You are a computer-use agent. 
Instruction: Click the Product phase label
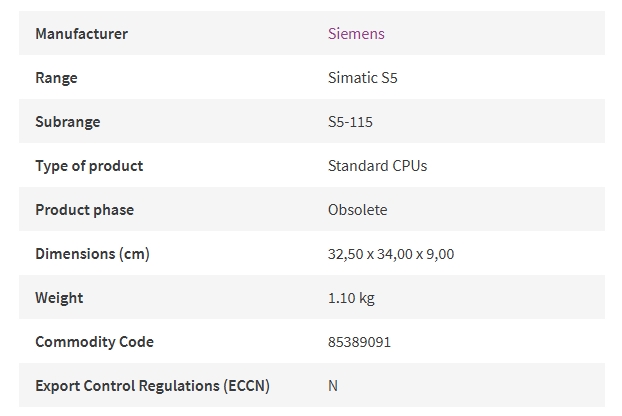[84, 210]
